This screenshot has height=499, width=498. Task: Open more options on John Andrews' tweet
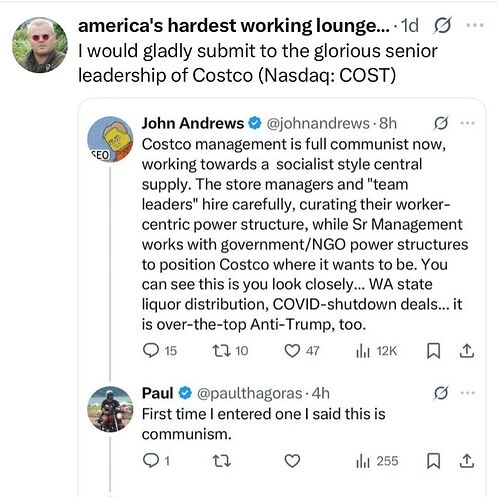pyautogui.click(x=467, y=123)
